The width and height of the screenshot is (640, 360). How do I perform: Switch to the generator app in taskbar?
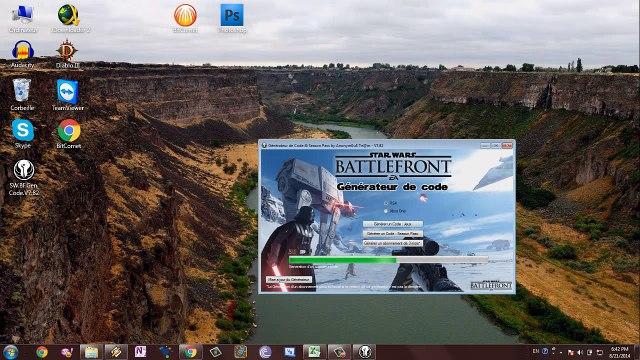tap(364, 352)
